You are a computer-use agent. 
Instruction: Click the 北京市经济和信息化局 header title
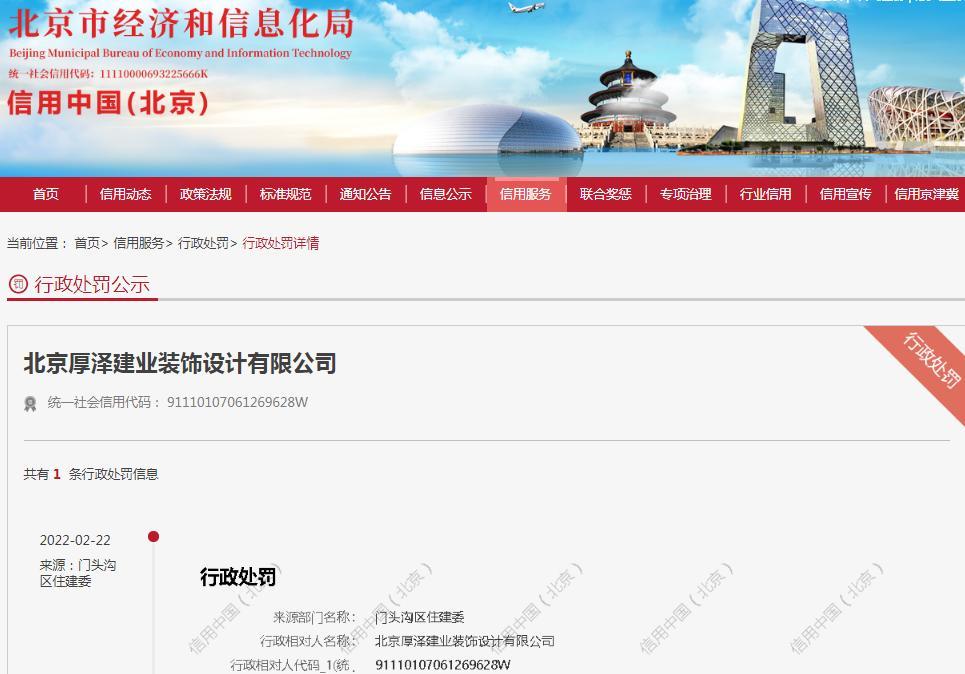[182, 23]
